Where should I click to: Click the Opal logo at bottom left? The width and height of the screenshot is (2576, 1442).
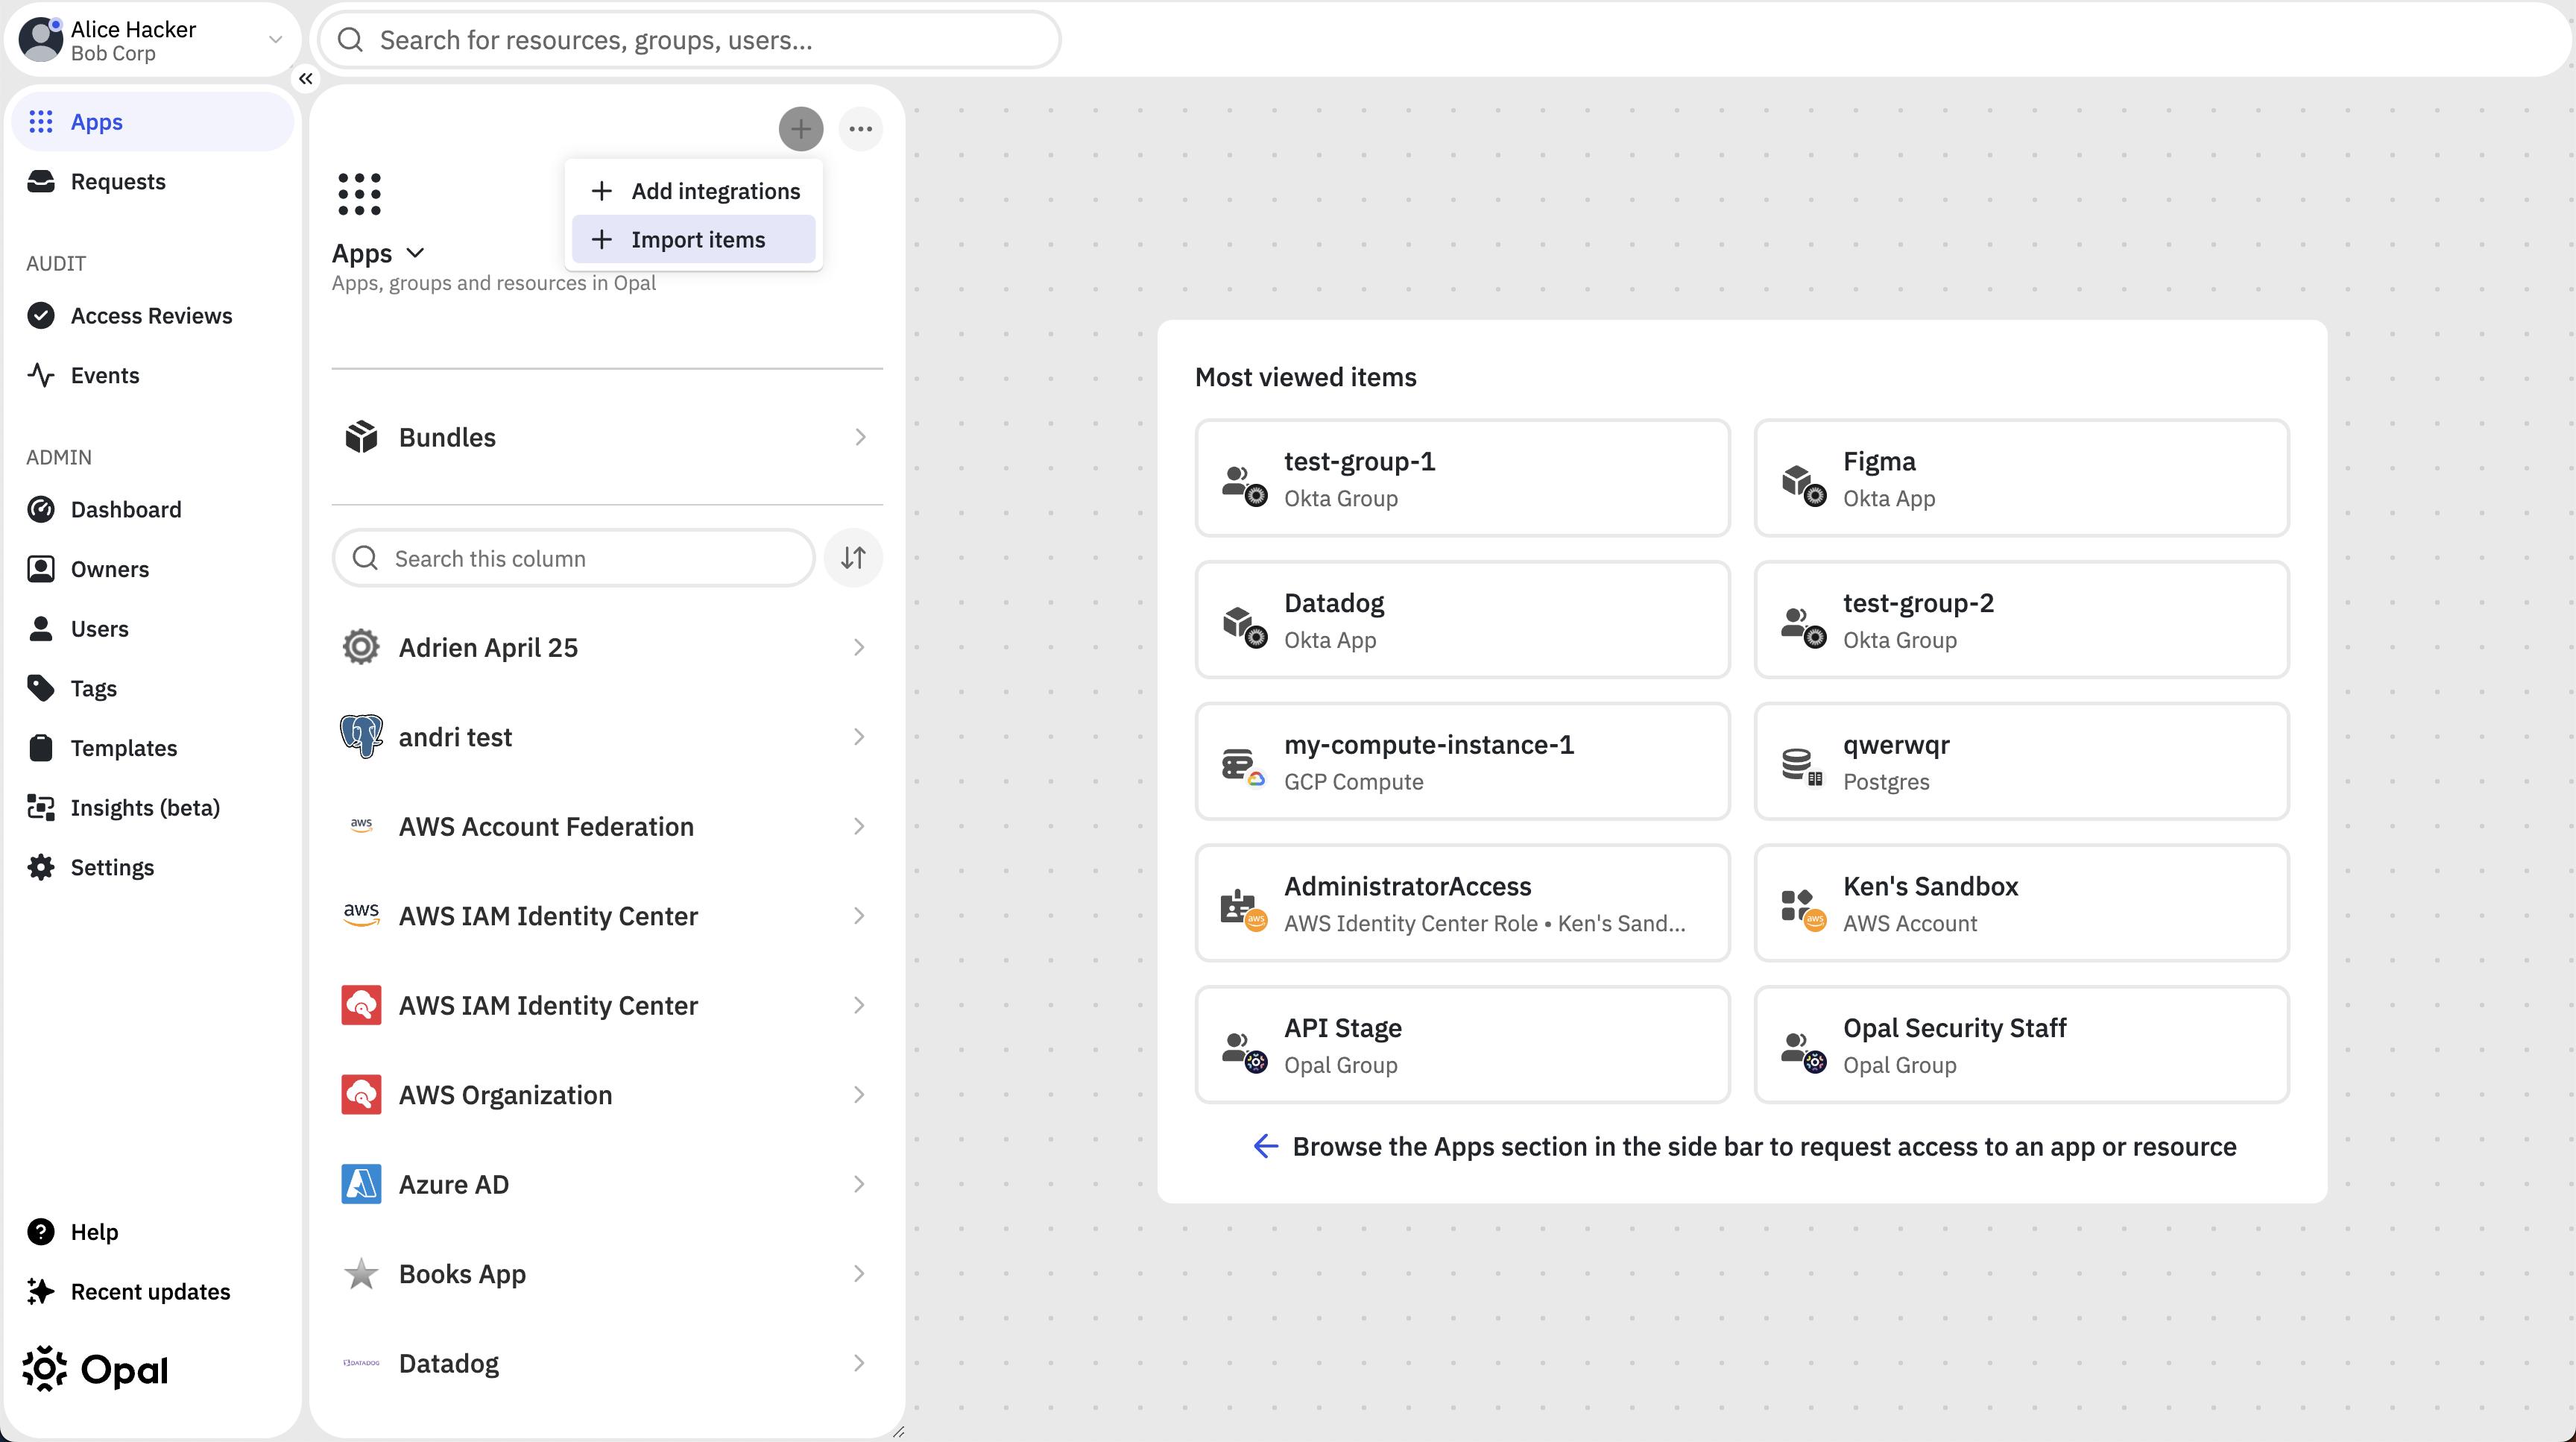pyautogui.click(x=95, y=1369)
